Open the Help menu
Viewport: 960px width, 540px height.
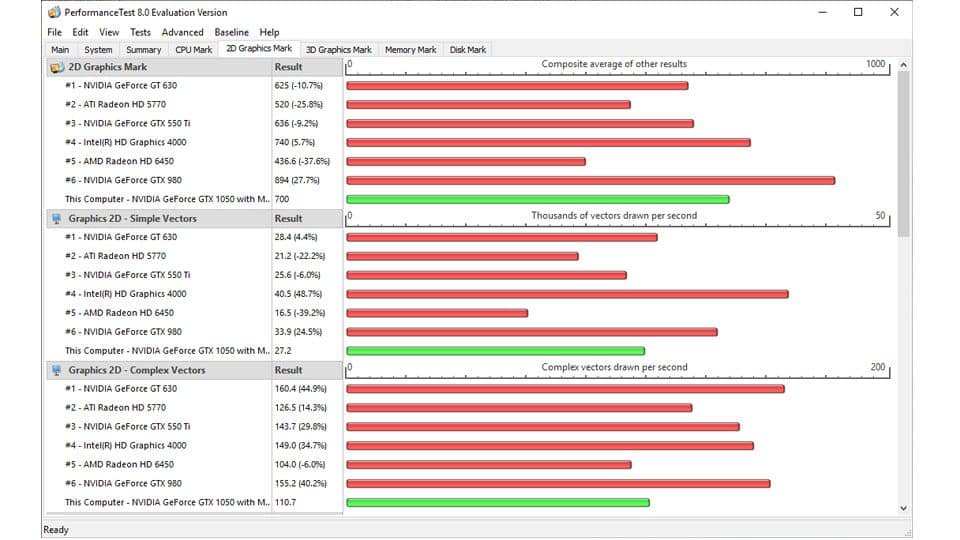point(269,32)
